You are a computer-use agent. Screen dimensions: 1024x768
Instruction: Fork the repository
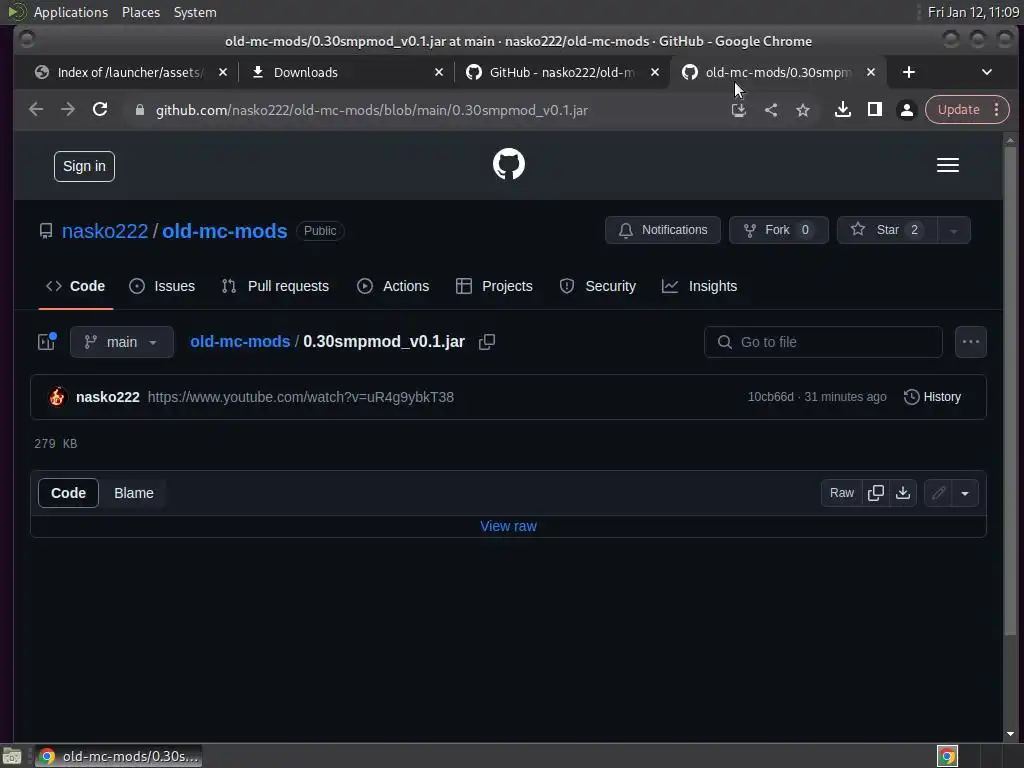[778, 231]
